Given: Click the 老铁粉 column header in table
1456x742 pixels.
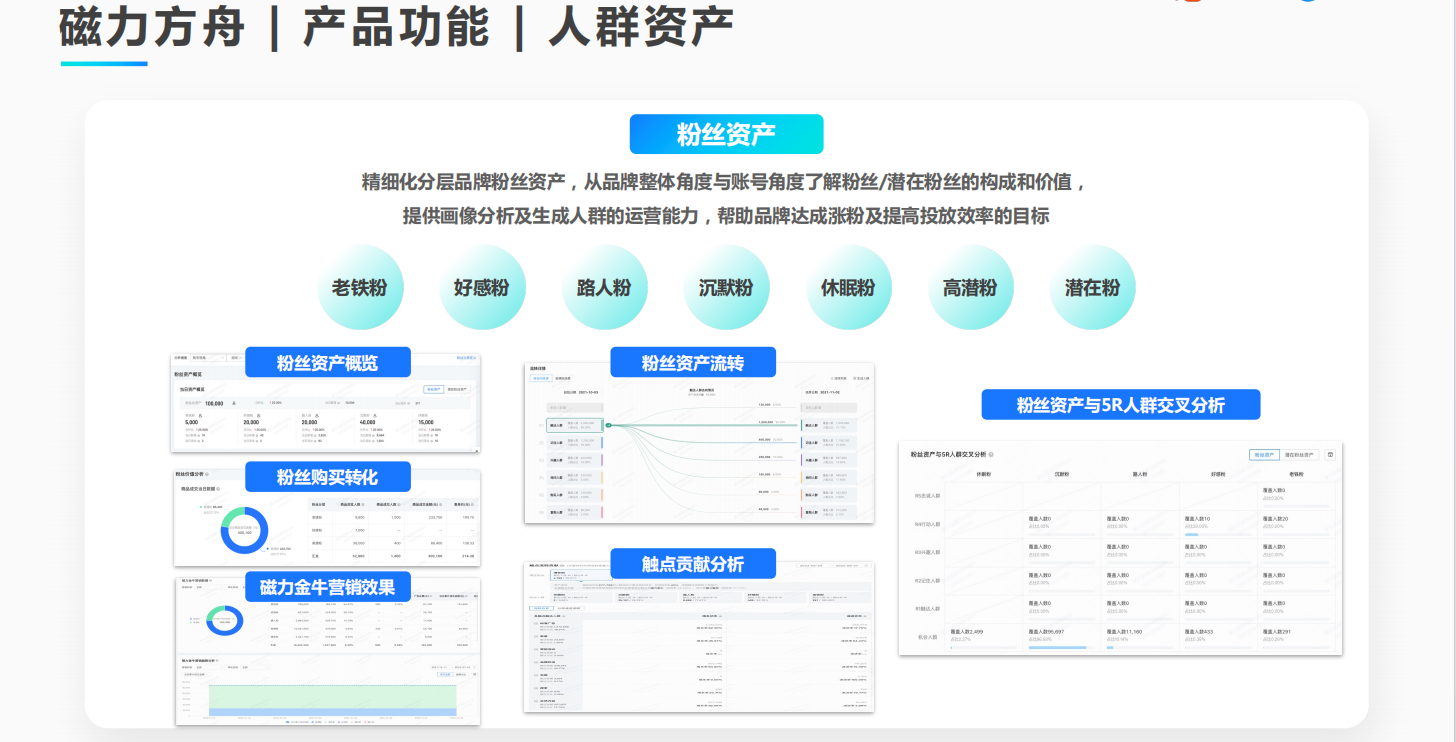Looking at the screenshot, I should pos(1296,475).
